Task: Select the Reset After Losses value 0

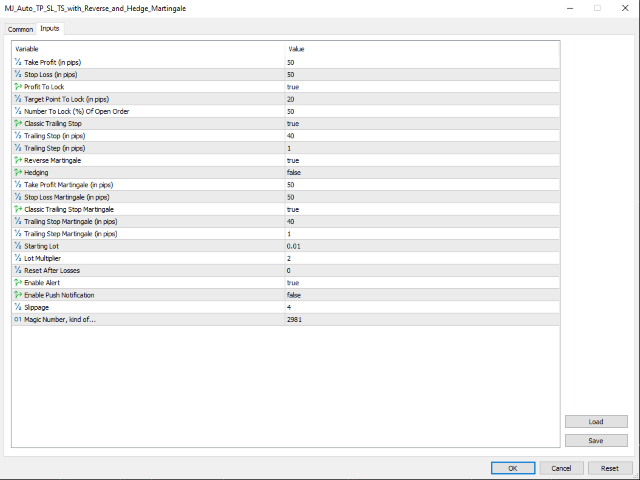Action: pyautogui.click(x=289, y=270)
